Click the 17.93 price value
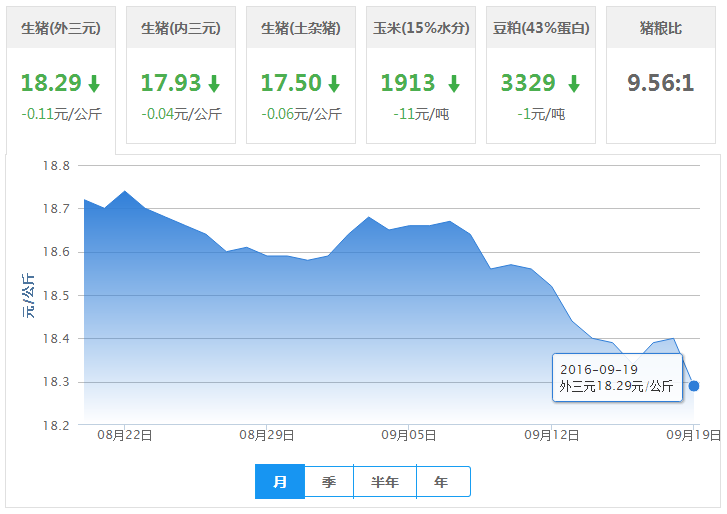 click(x=171, y=83)
